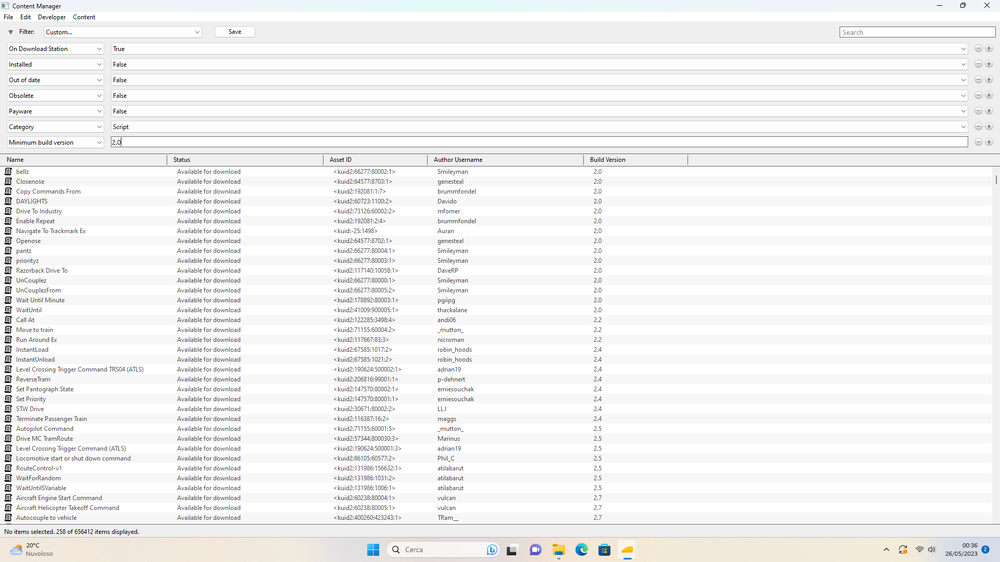Change the On Download Station value True
This screenshot has height=562, width=1000.
point(540,48)
